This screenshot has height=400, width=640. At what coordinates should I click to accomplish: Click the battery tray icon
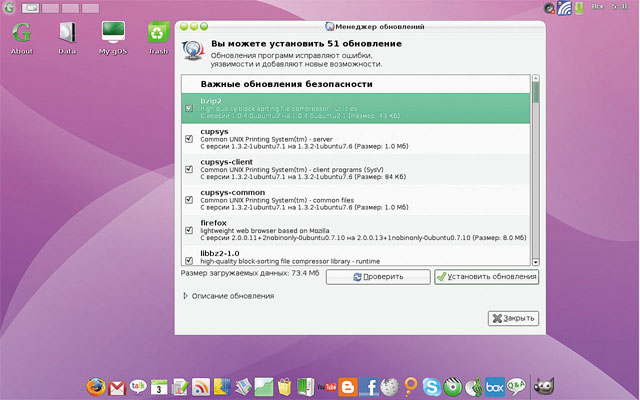579,8
